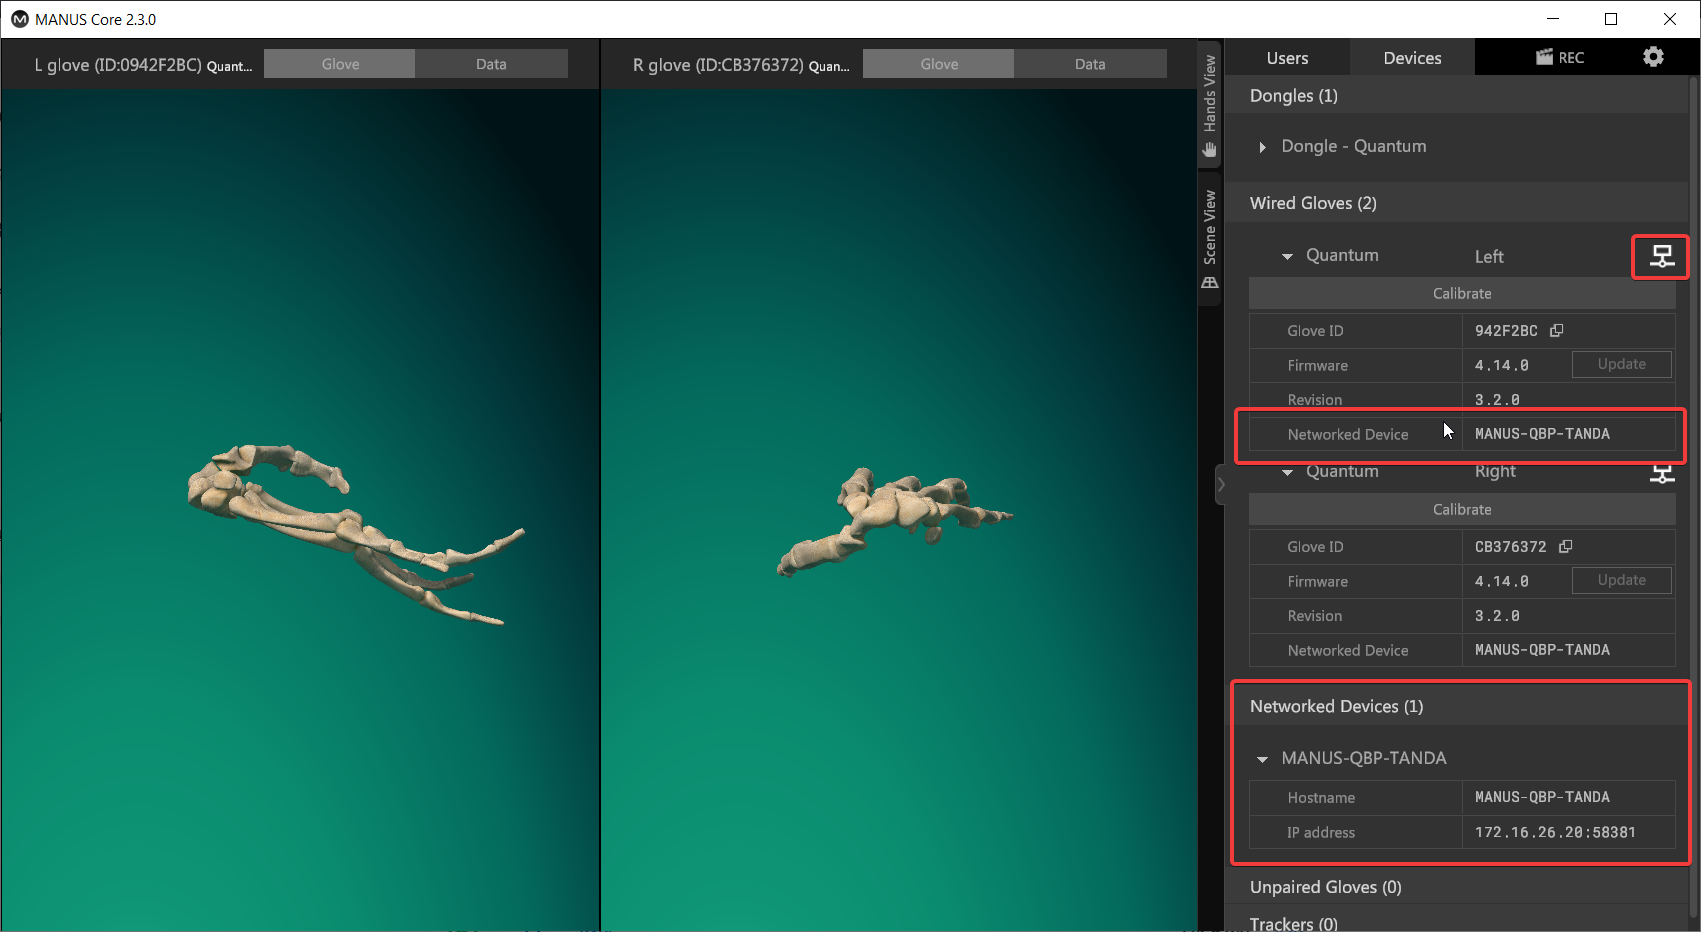Select the Glove view for the L glove
The width and height of the screenshot is (1701, 932).
coord(340,64)
